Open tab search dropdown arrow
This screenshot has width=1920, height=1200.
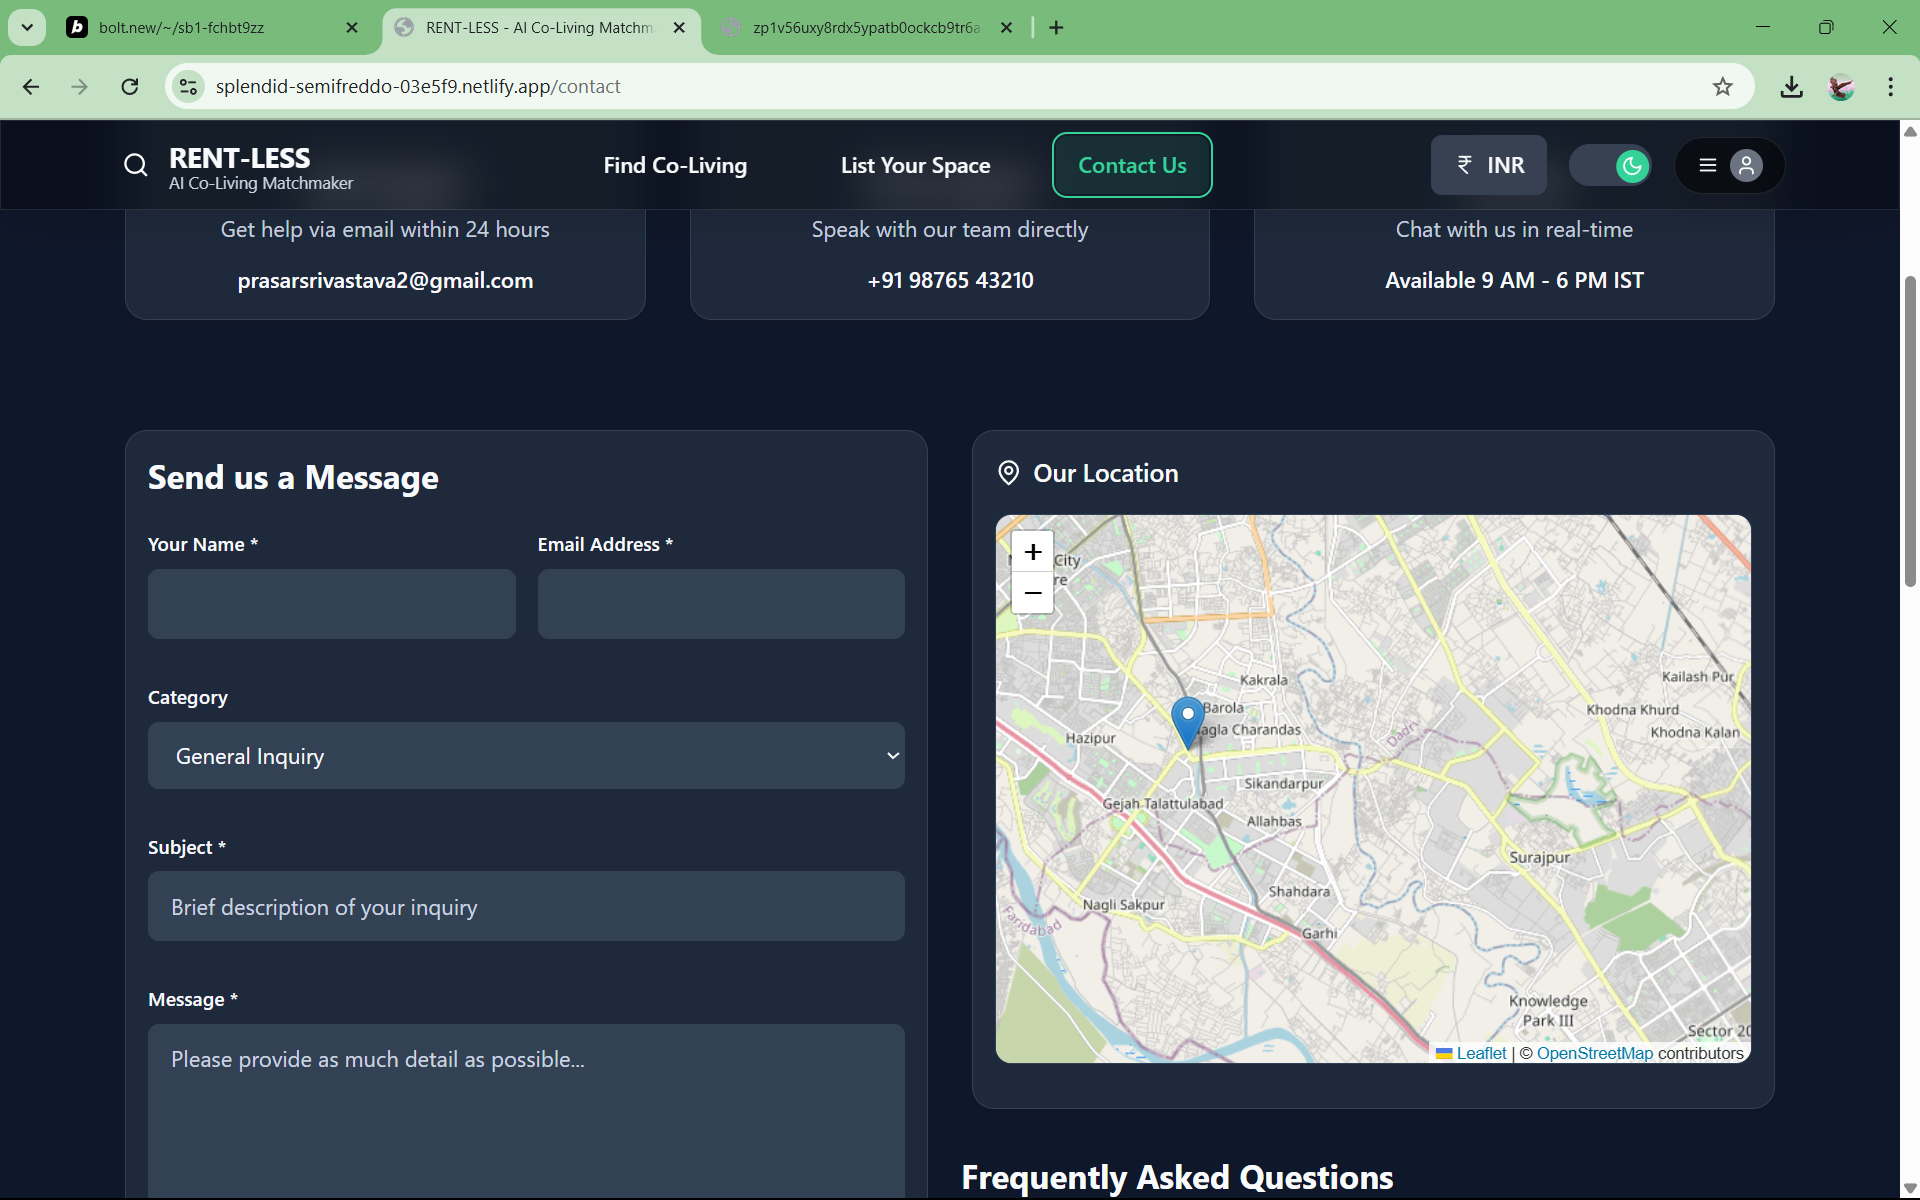click(27, 27)
